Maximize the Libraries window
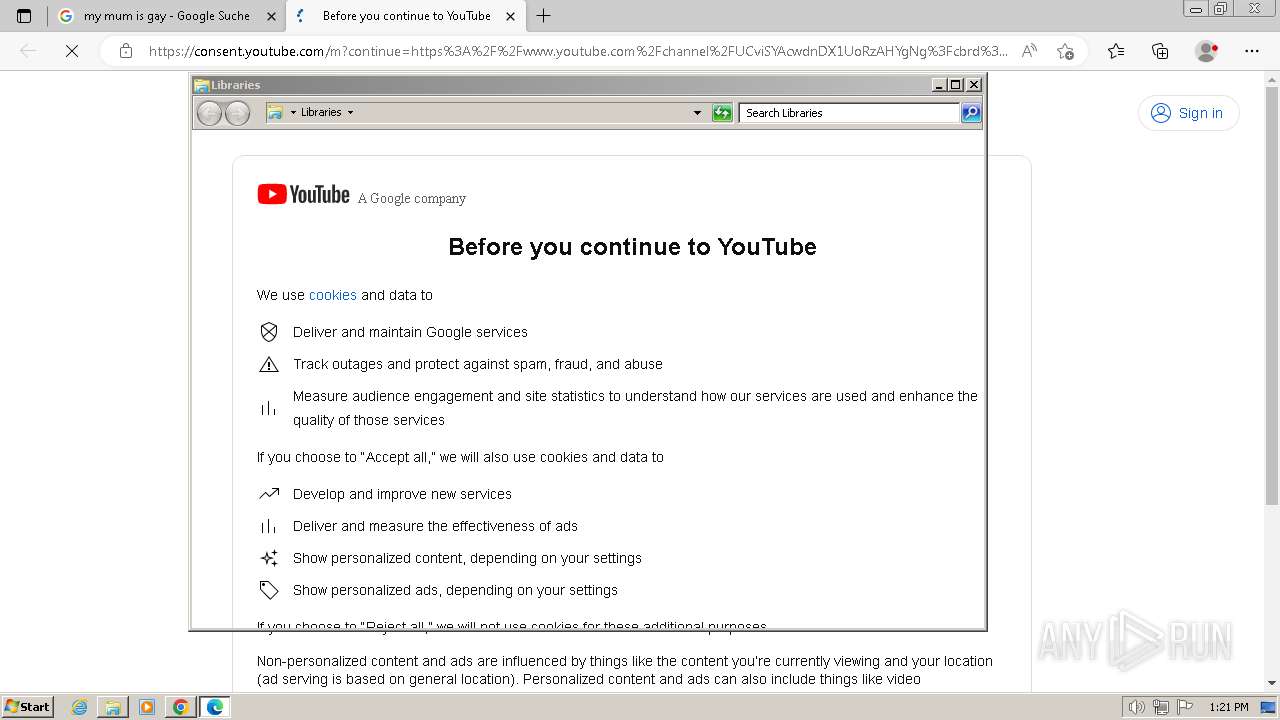The image size is (1280, 720). pyautogui.click(x=955, y=85)
